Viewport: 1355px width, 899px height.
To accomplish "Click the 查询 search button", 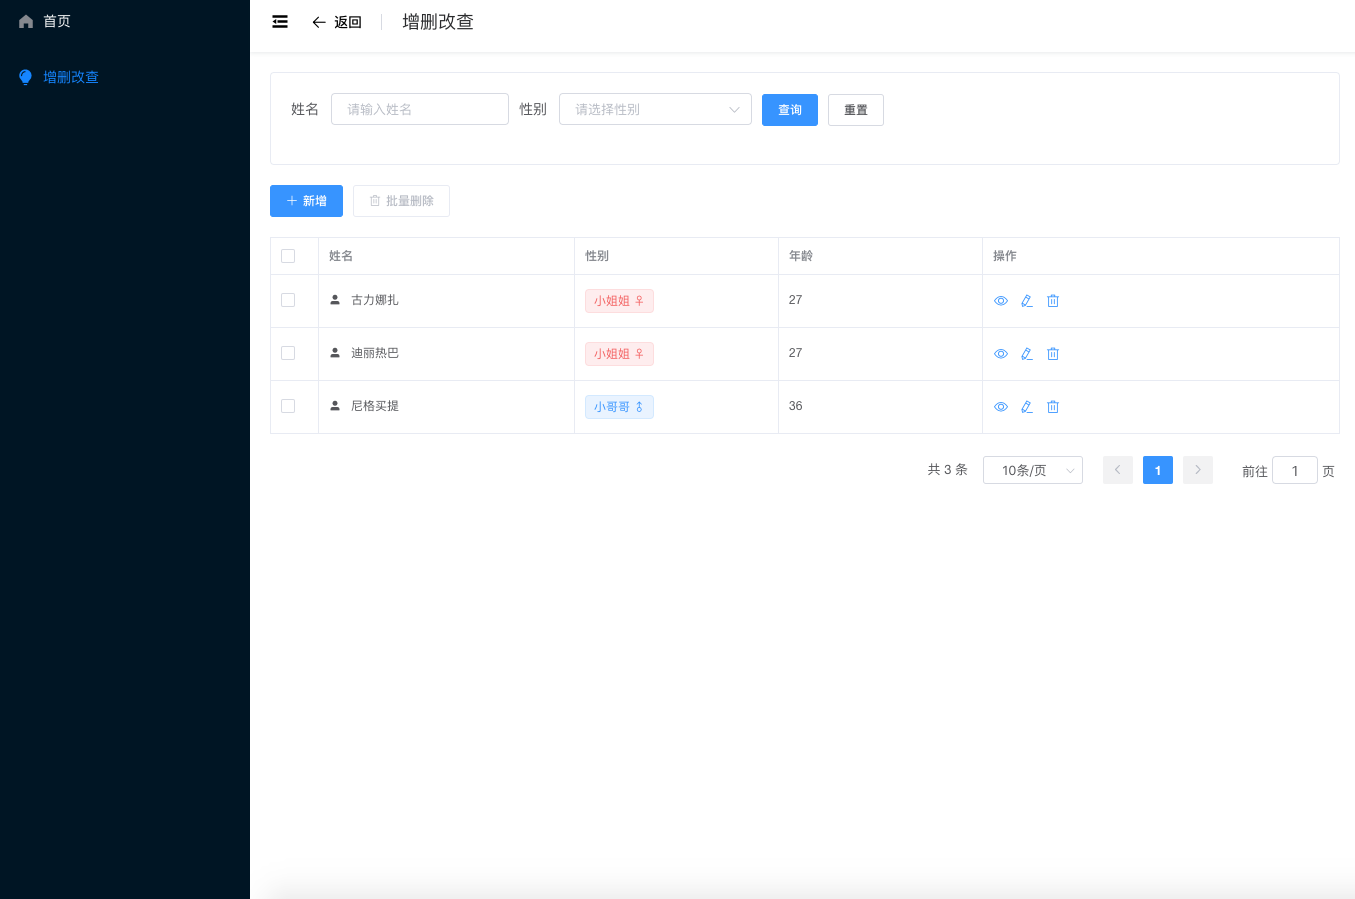I will (x=790, y=110).
